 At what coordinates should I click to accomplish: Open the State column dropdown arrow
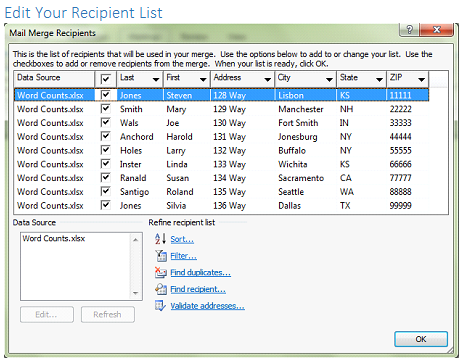[379, 80]
